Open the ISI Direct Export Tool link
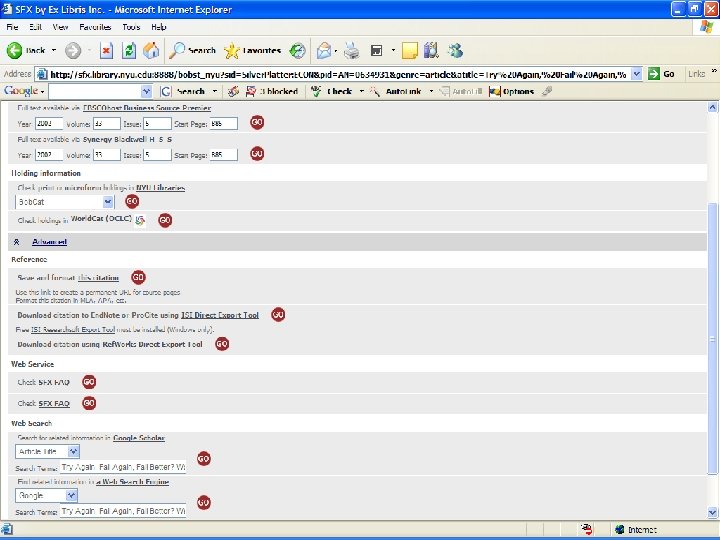The image size is (720, 540). click(219, 315)
